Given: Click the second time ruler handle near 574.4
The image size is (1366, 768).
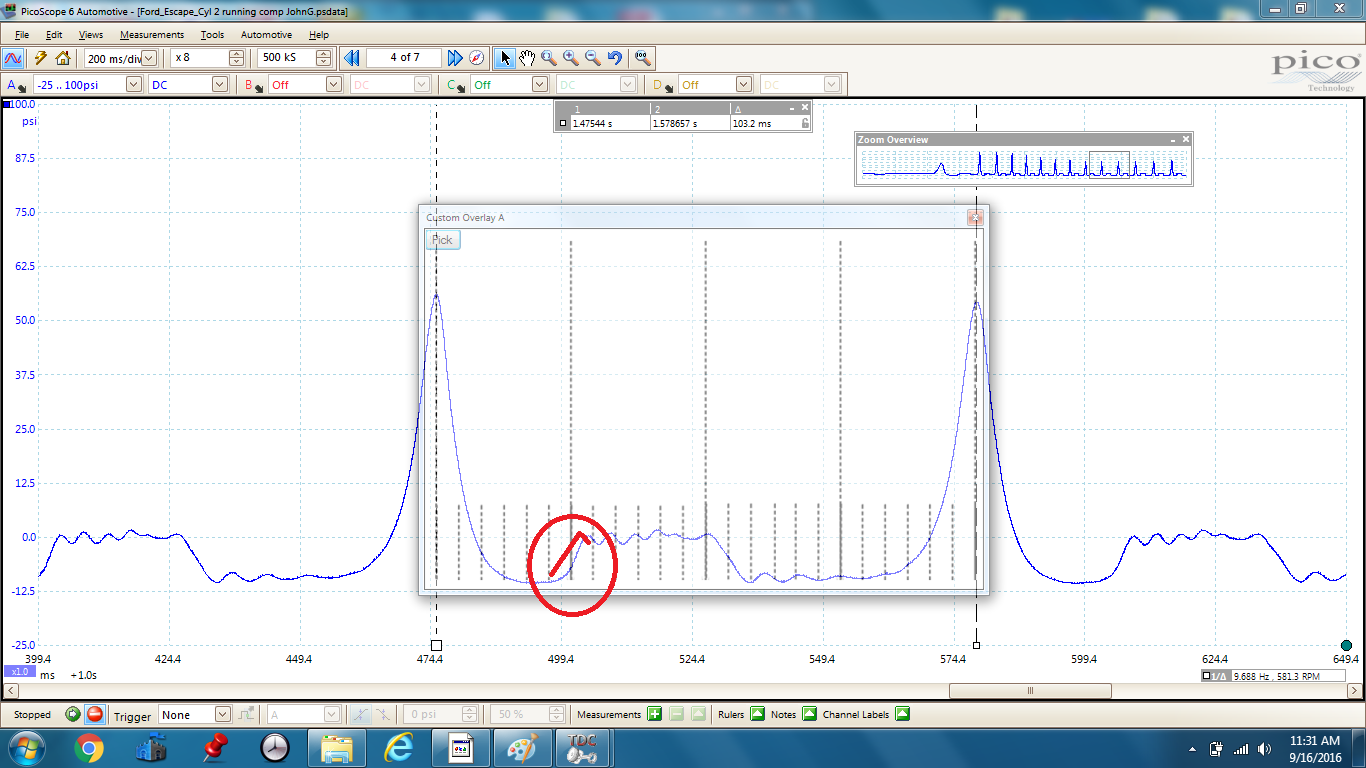Looking at the screenshot, I should (x=976, y=645).
